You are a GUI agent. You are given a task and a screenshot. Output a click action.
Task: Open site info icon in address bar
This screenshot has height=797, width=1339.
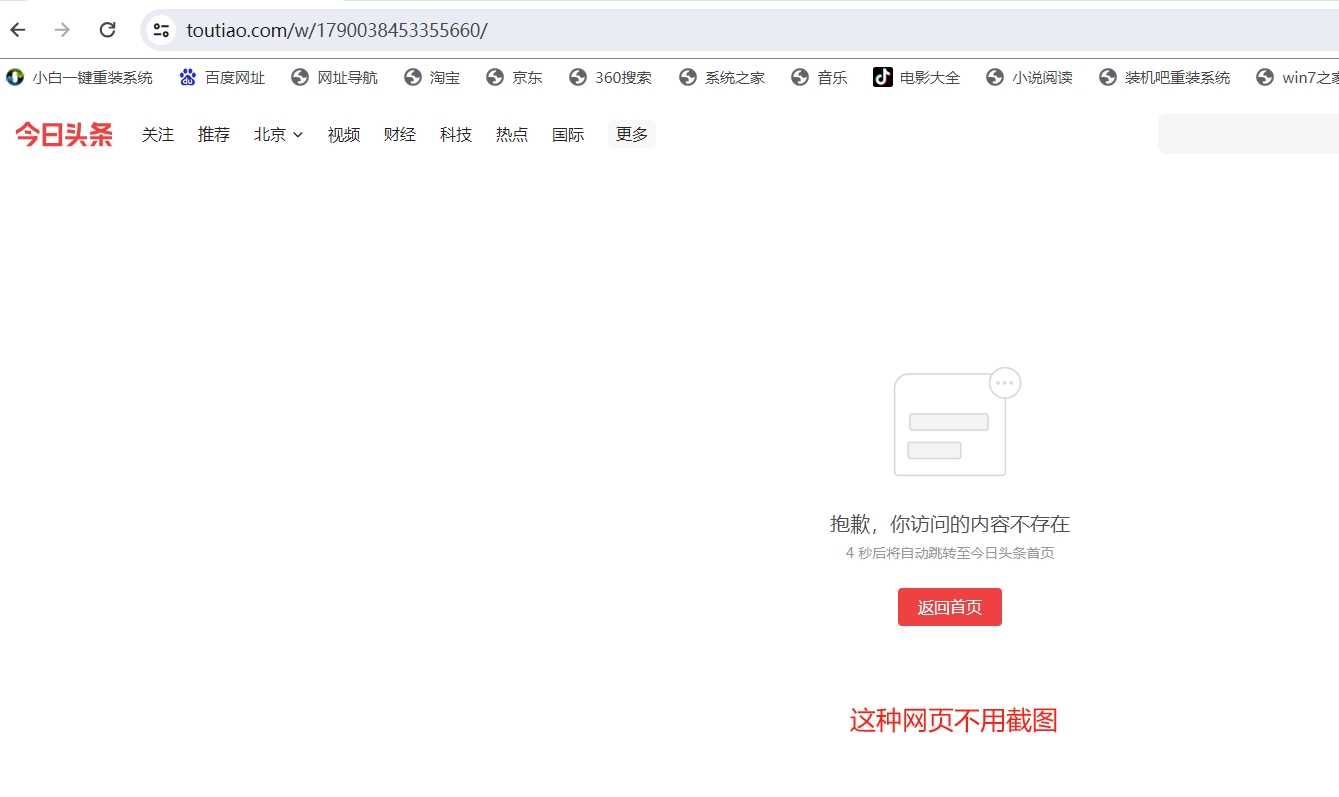(x=161, y=30)
